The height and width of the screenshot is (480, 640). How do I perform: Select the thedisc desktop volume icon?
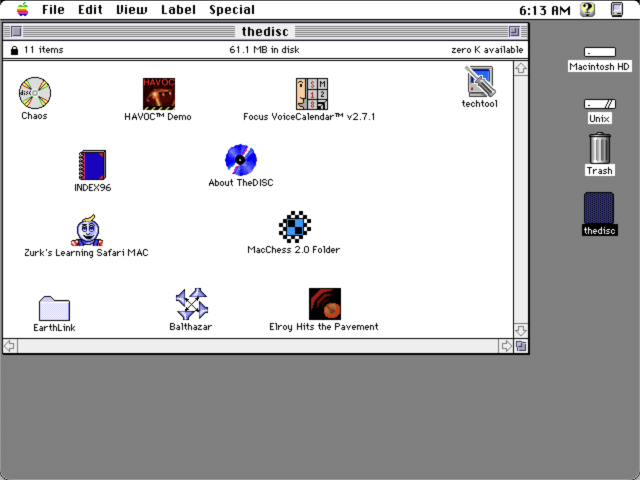(599, 208)
